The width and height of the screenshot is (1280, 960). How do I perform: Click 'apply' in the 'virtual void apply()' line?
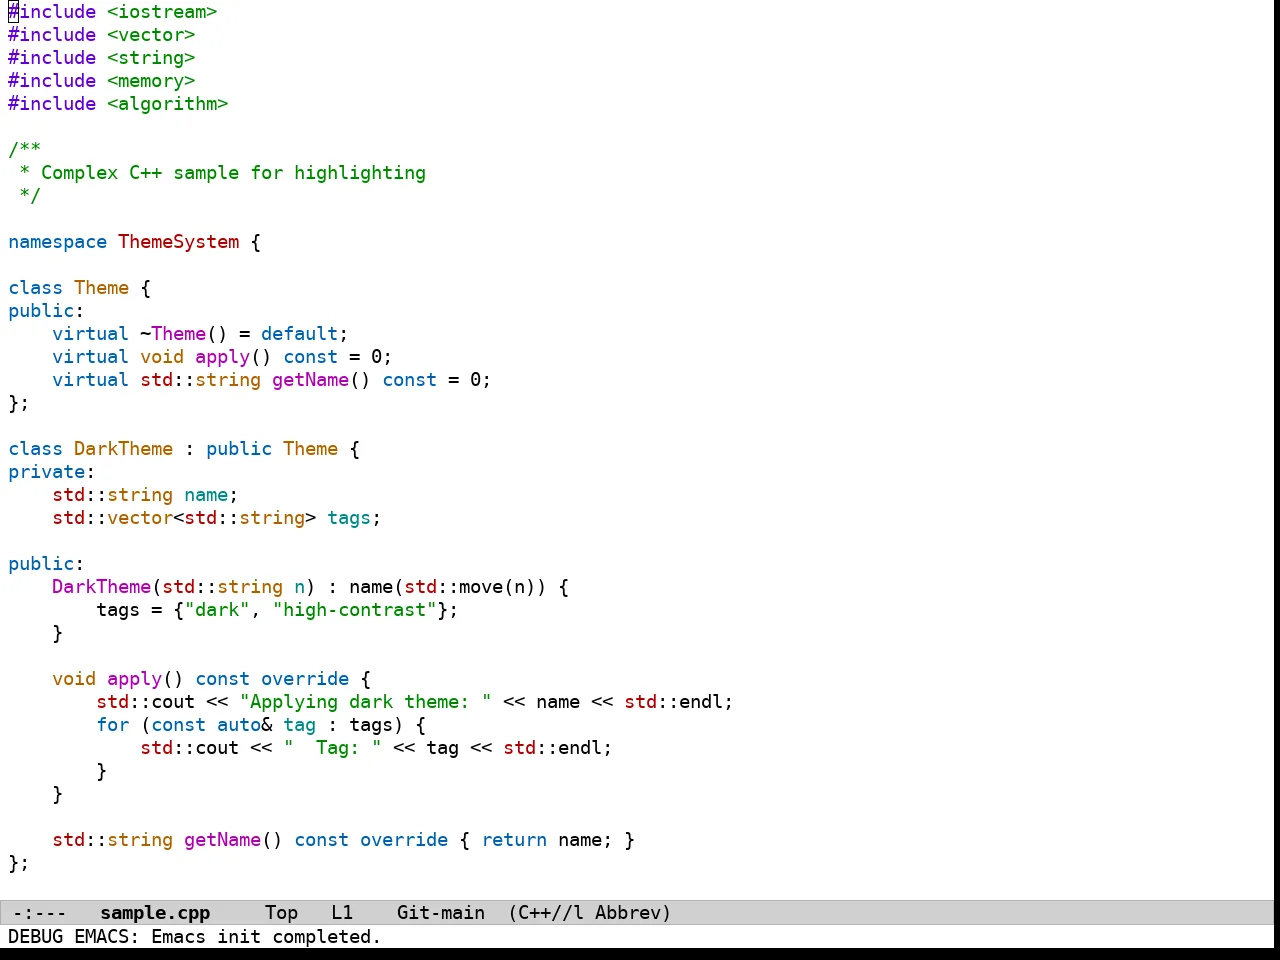click(223, 357)
